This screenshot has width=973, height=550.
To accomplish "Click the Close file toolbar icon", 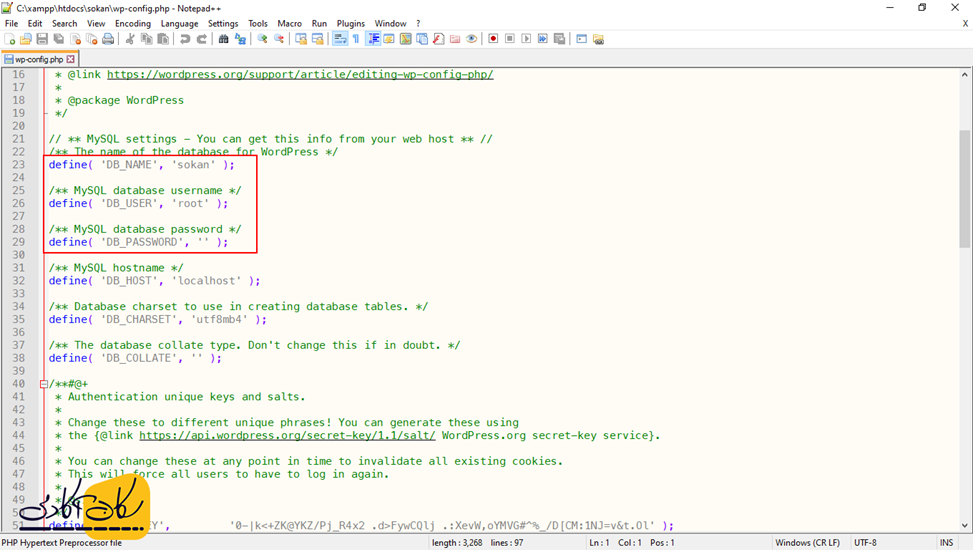I will 75,39.
